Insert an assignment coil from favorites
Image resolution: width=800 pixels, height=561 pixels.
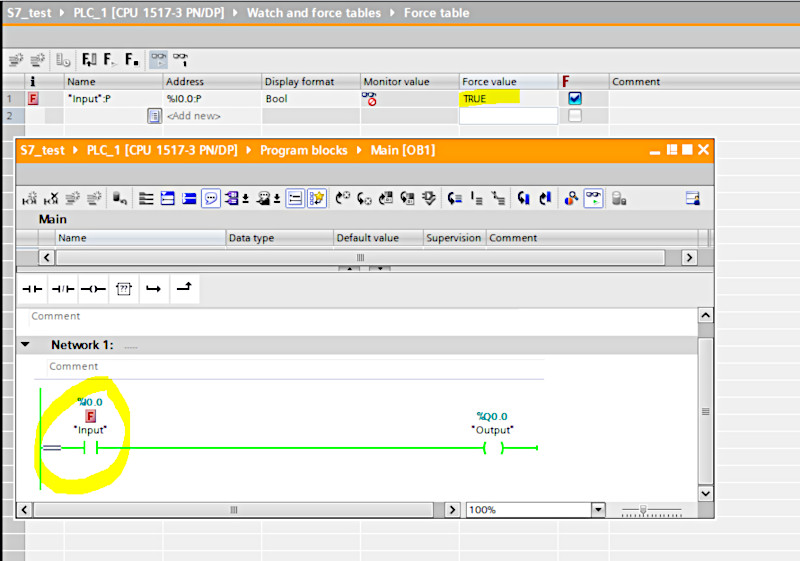coord(93,289)
